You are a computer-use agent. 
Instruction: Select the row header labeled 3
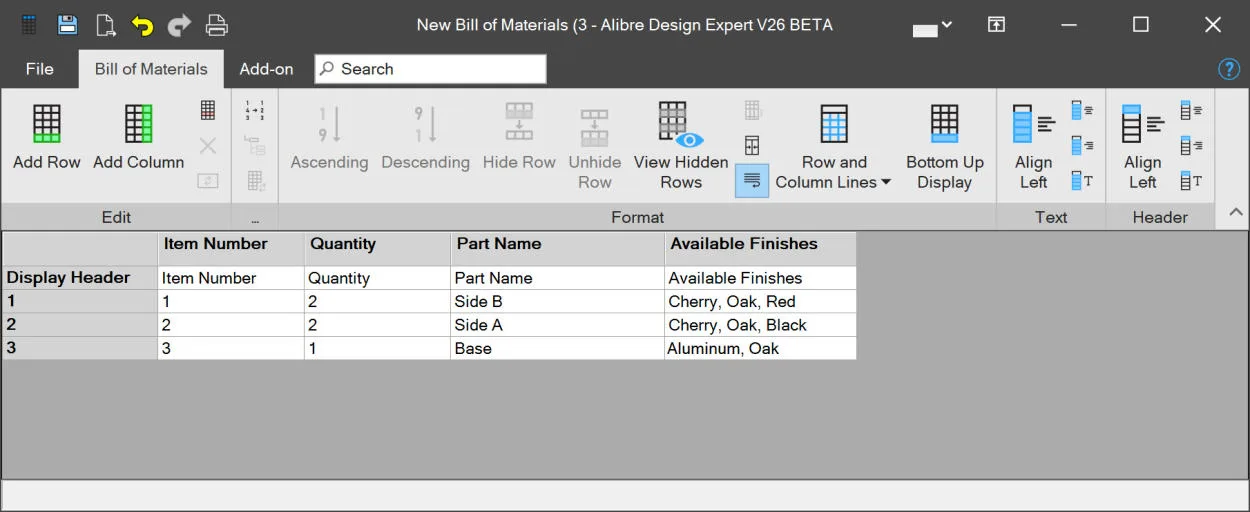coord(79,348)
